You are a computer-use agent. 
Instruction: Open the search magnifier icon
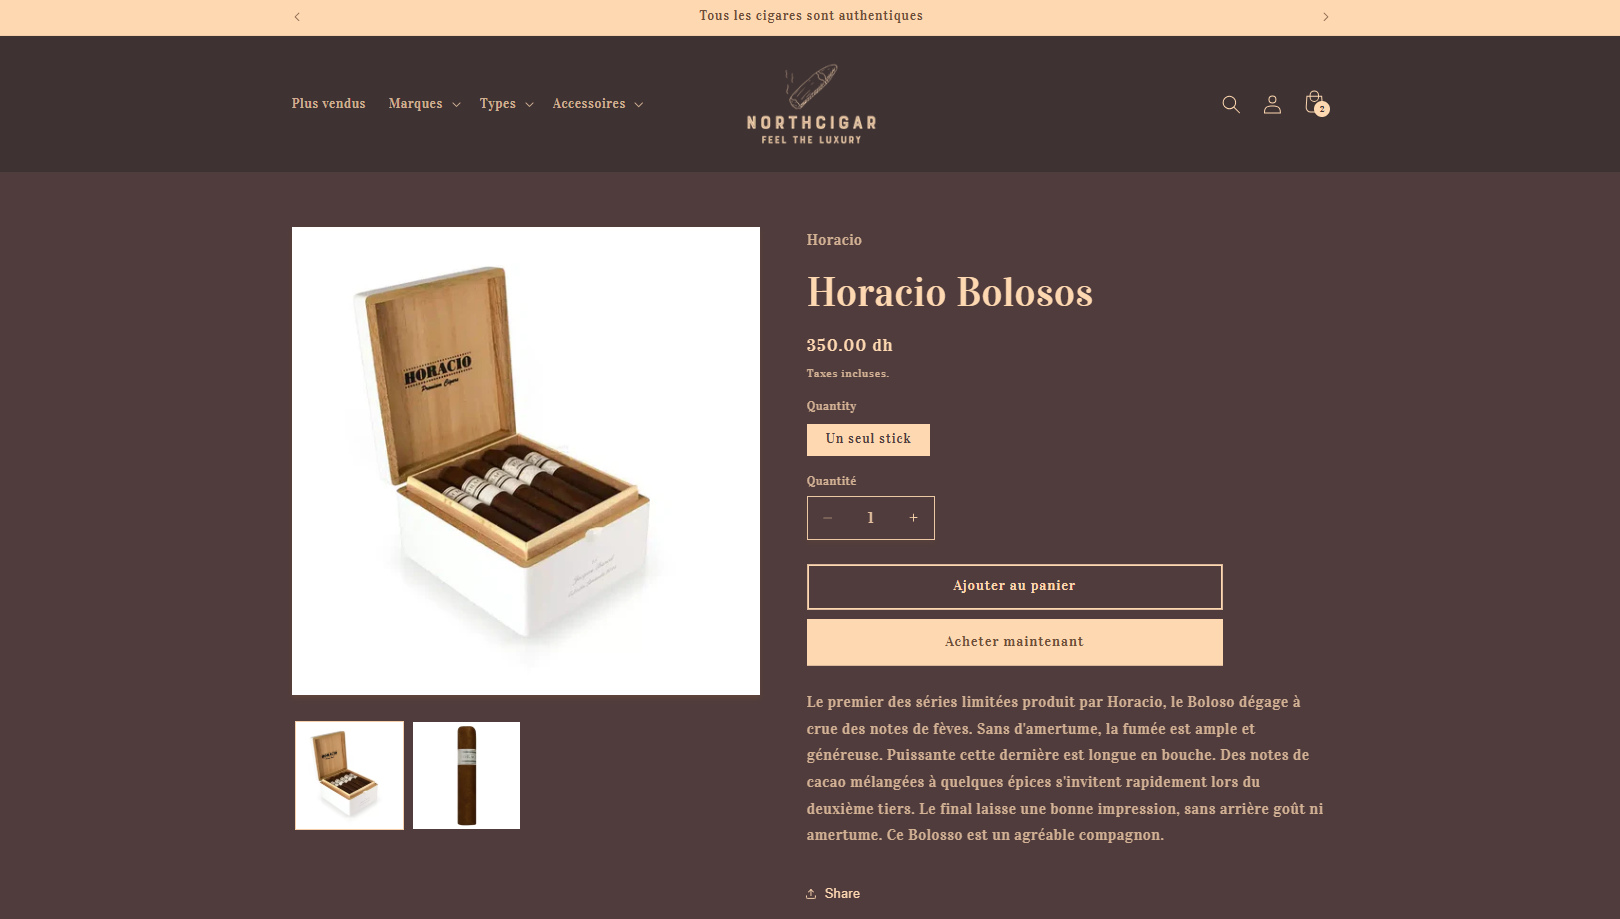point(1231,104)
